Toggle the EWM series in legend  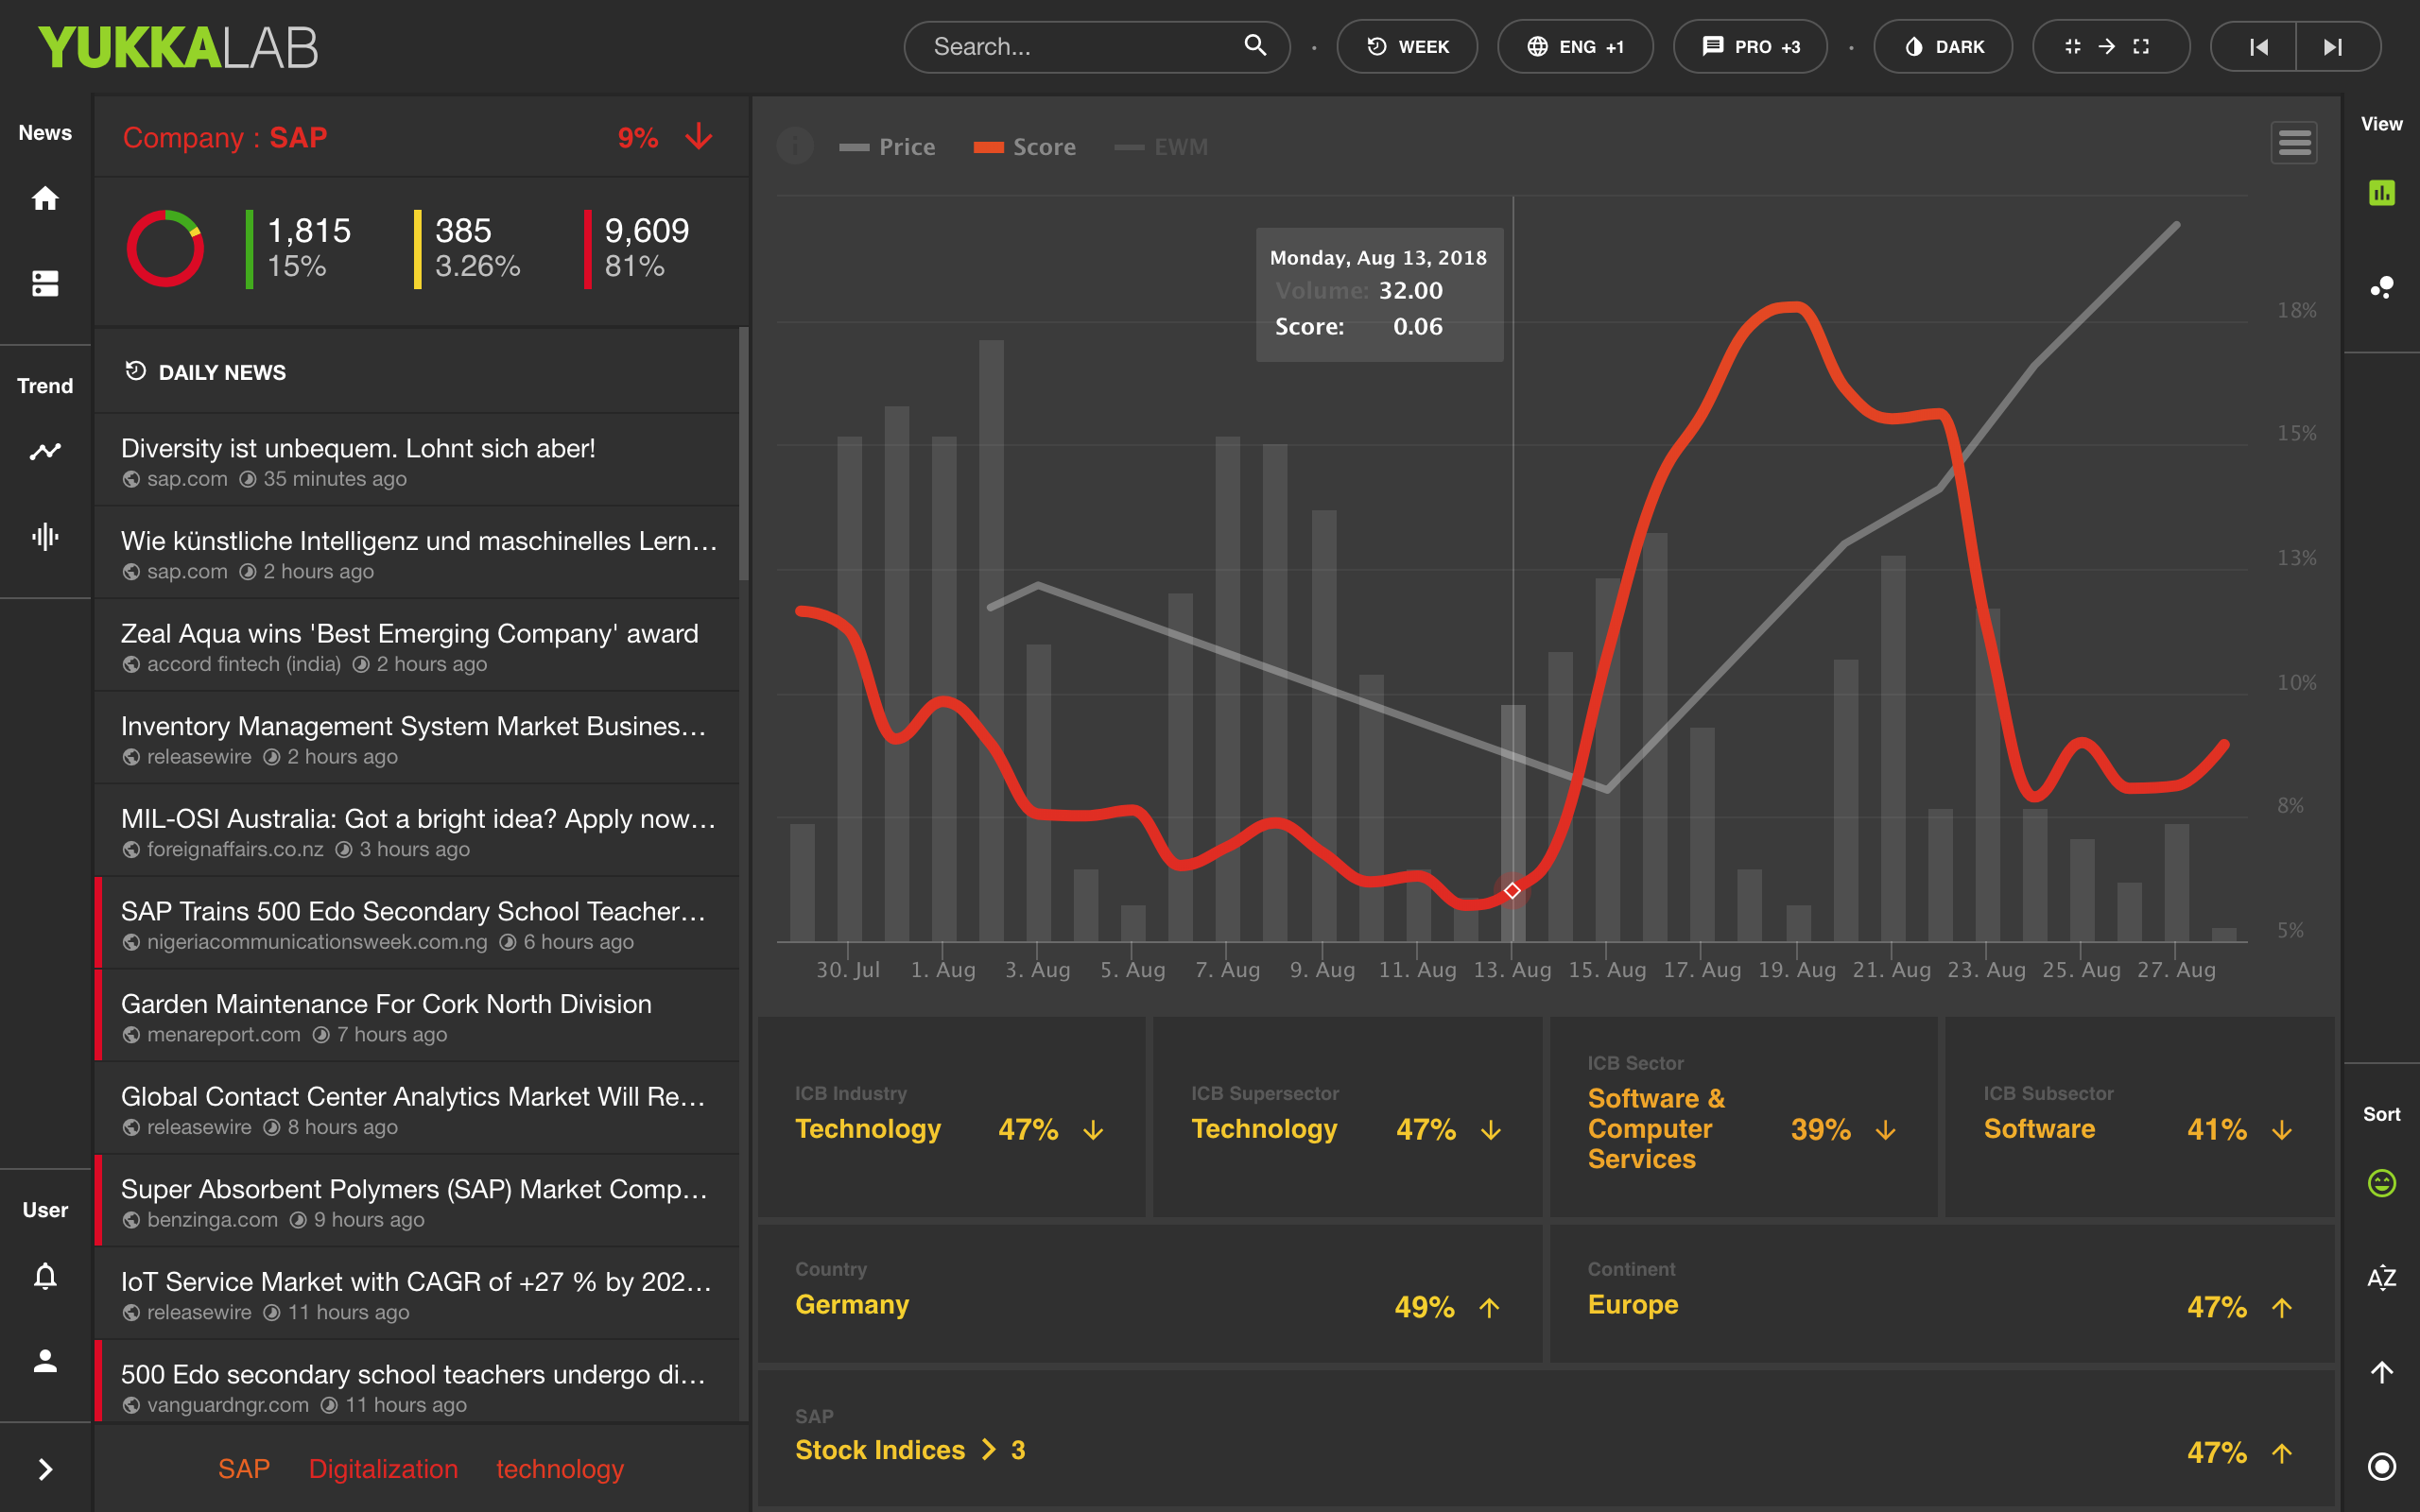coord(1161,147)
